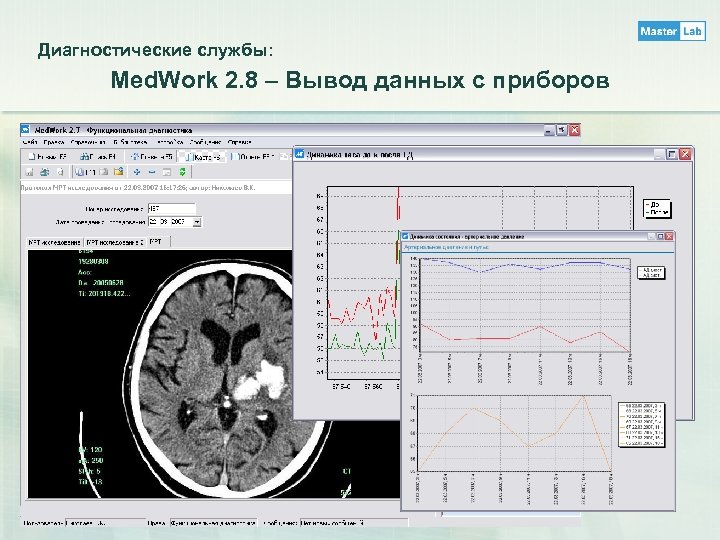Switch to the МРТ исследование 2 tab
The height and width of the screenshot is (540, 720).
[x=115, y=242]
